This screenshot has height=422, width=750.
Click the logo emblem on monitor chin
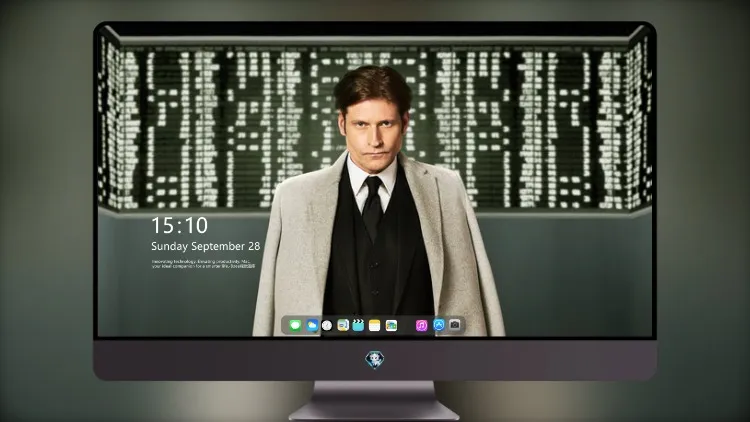tap(375, 360)
